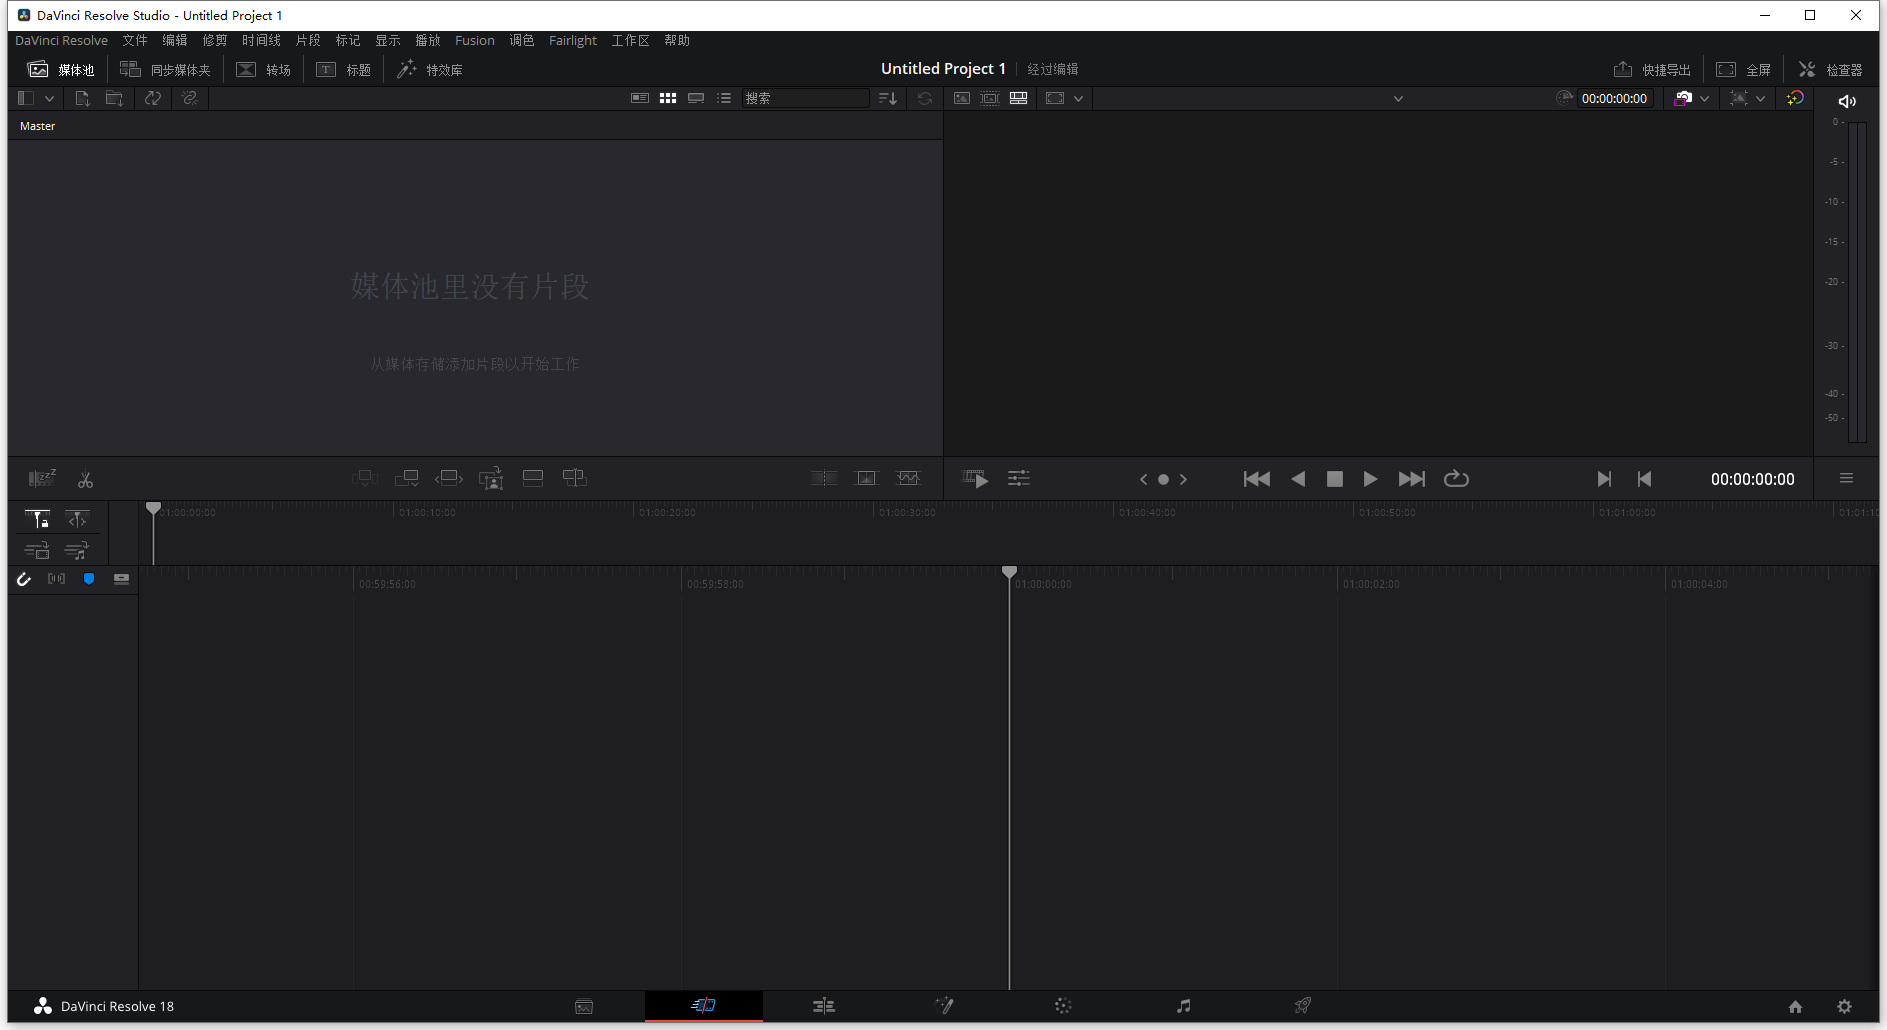
Task: Expand the safe area options dropdown
Action: (x=1760, y=98)
